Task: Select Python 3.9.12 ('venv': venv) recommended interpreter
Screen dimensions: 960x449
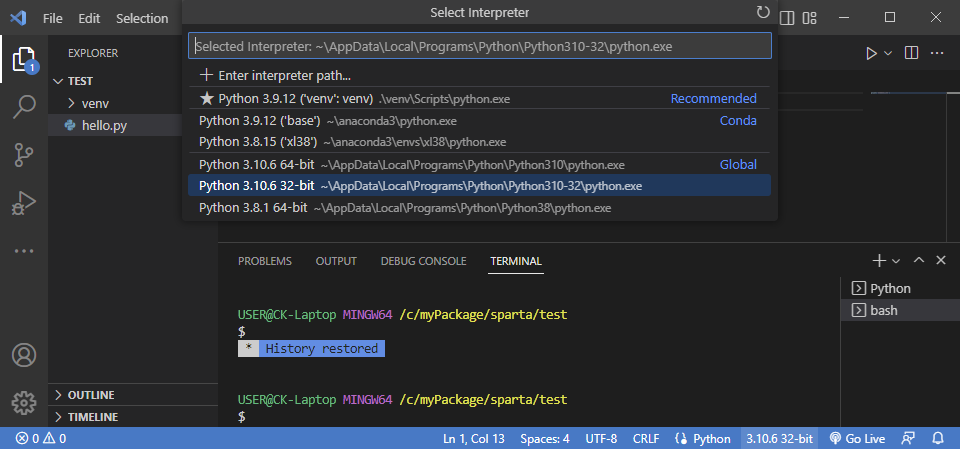Action: click(479, 99)
